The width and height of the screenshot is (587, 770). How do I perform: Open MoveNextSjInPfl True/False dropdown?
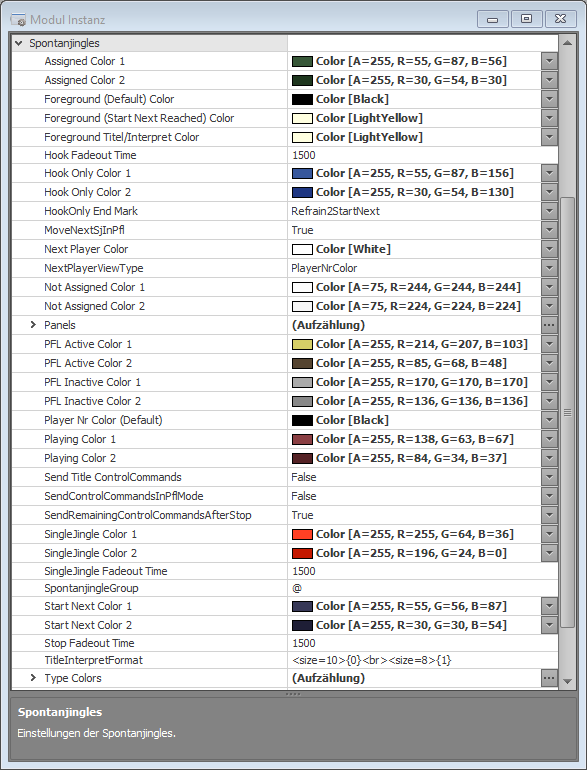tap(549, 230)
